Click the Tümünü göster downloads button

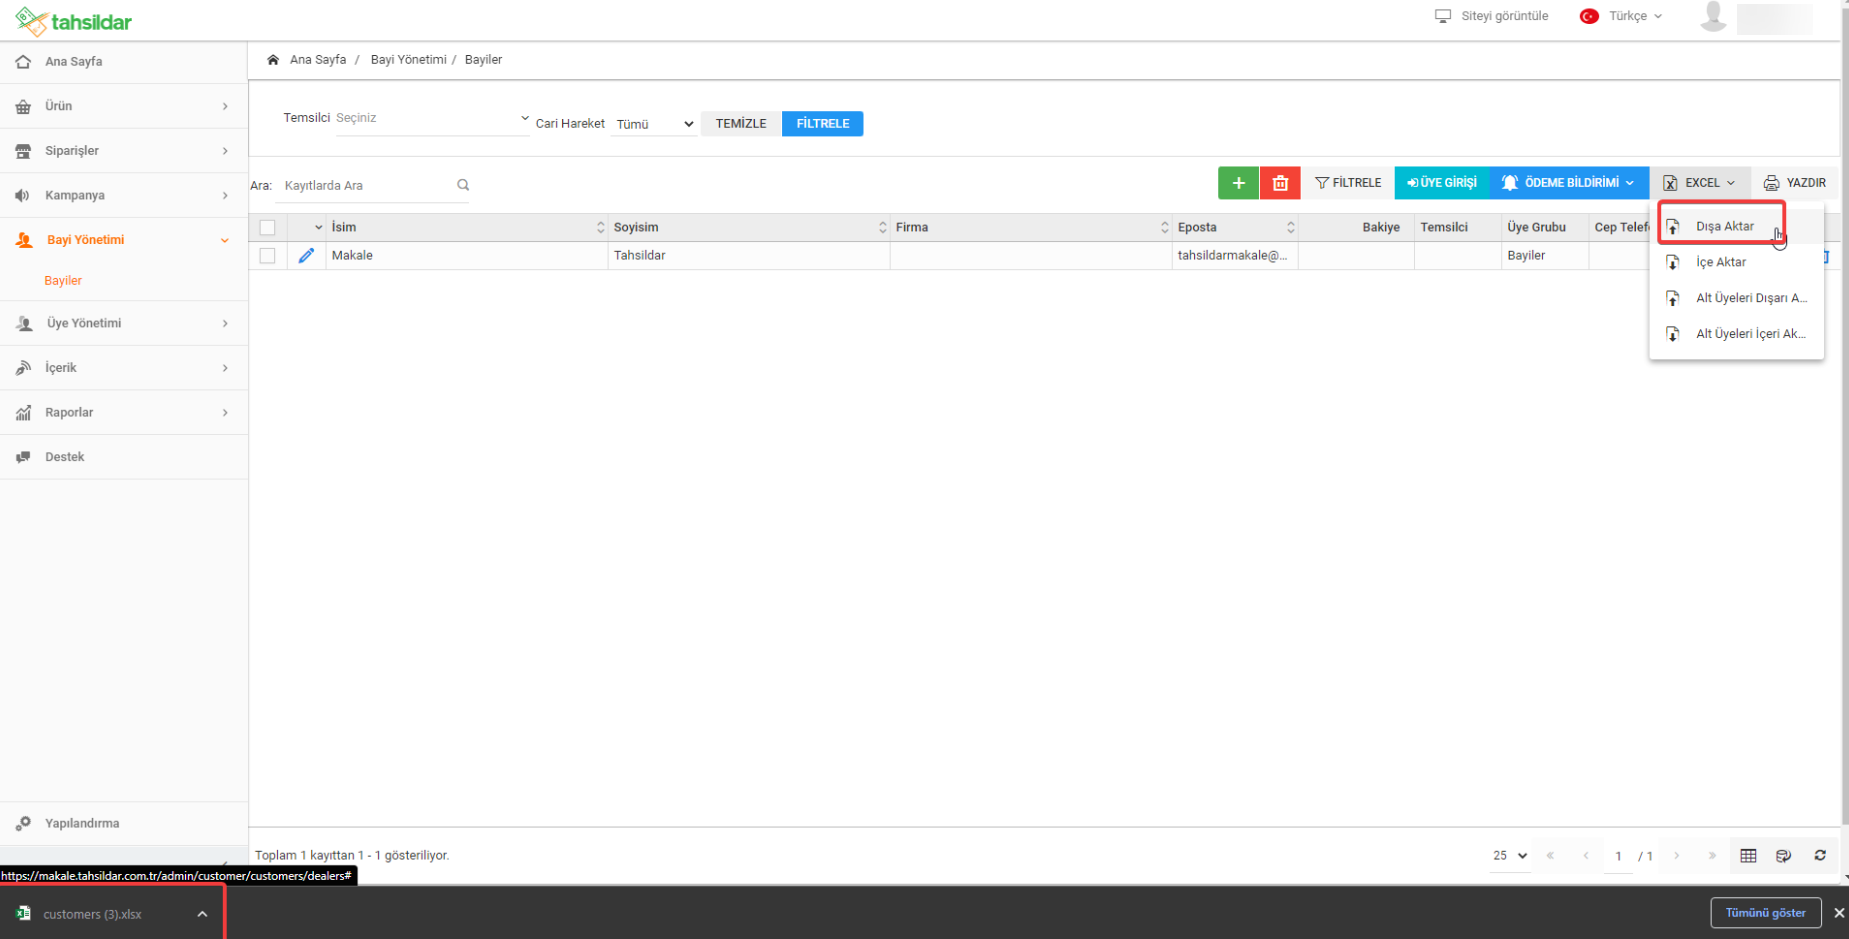click(1765, 913)
